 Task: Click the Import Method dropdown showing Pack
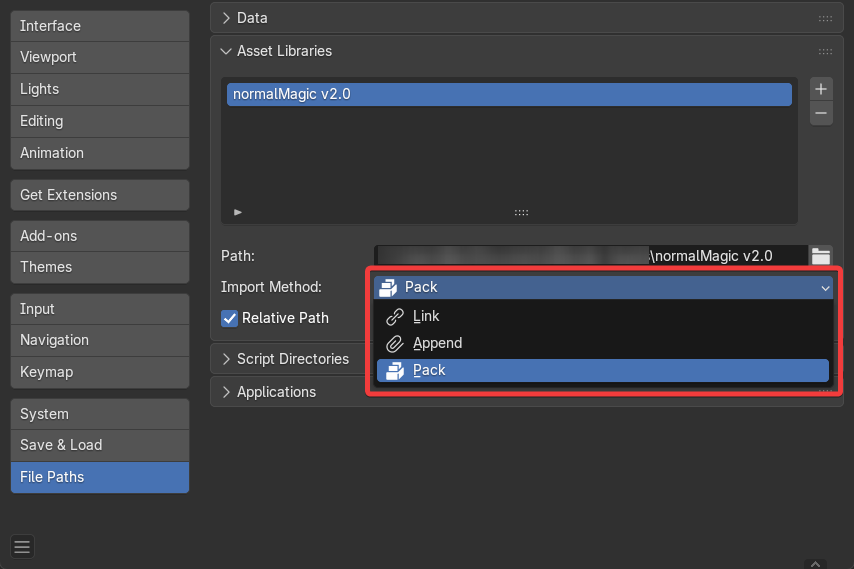point(603,287)
